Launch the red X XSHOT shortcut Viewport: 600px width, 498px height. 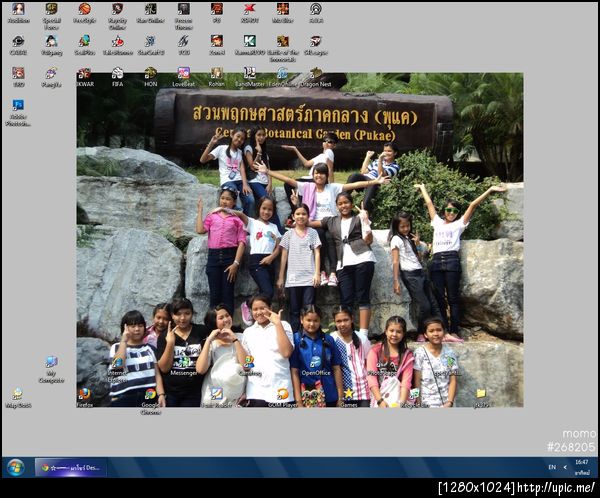click(249, 13)
